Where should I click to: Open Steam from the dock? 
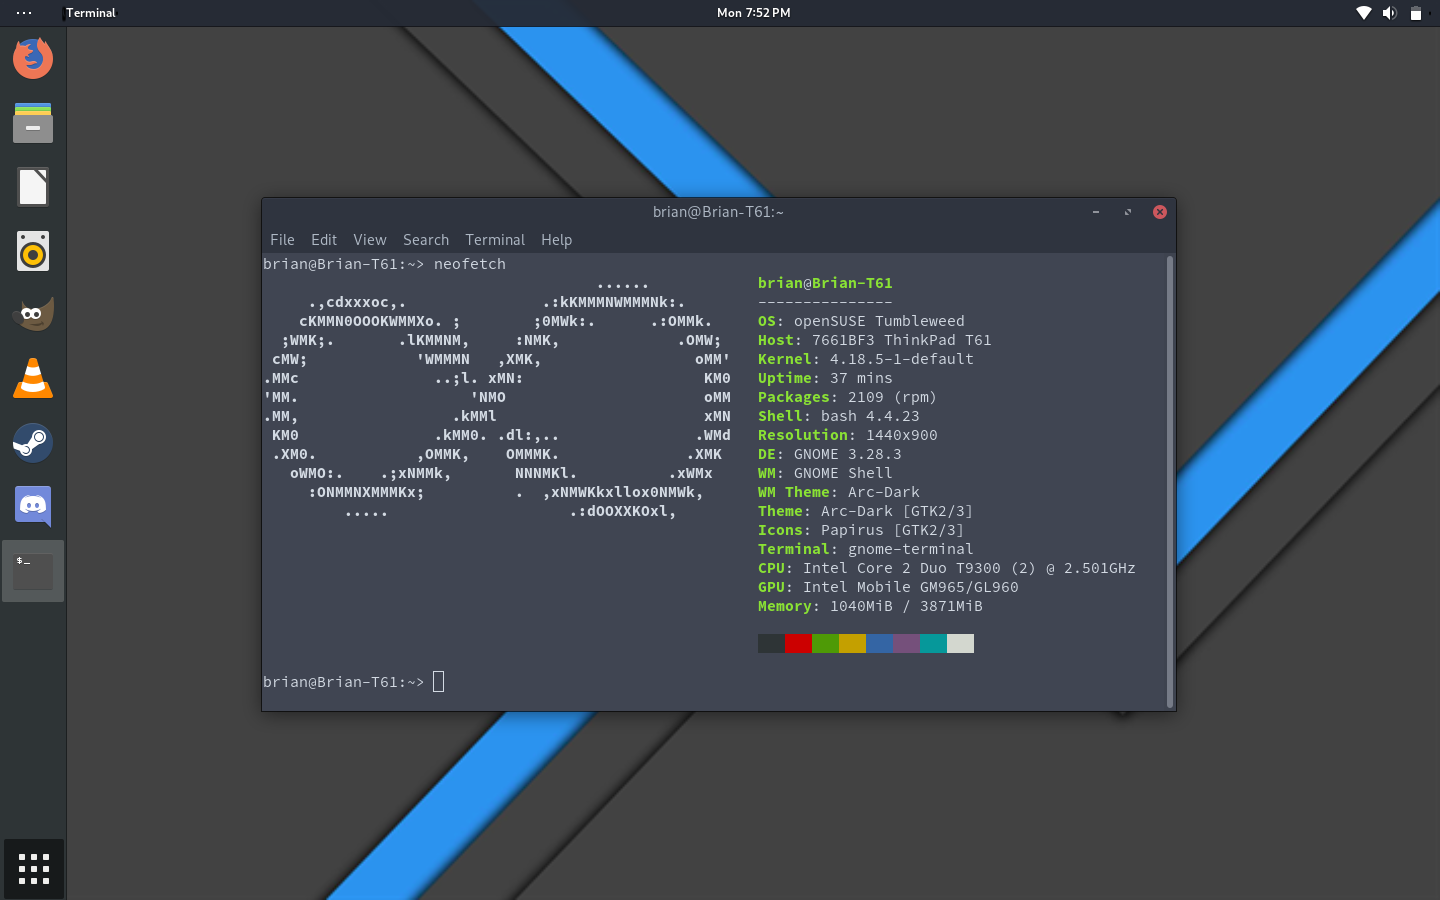pyautogui.click(x=33, y=442)
